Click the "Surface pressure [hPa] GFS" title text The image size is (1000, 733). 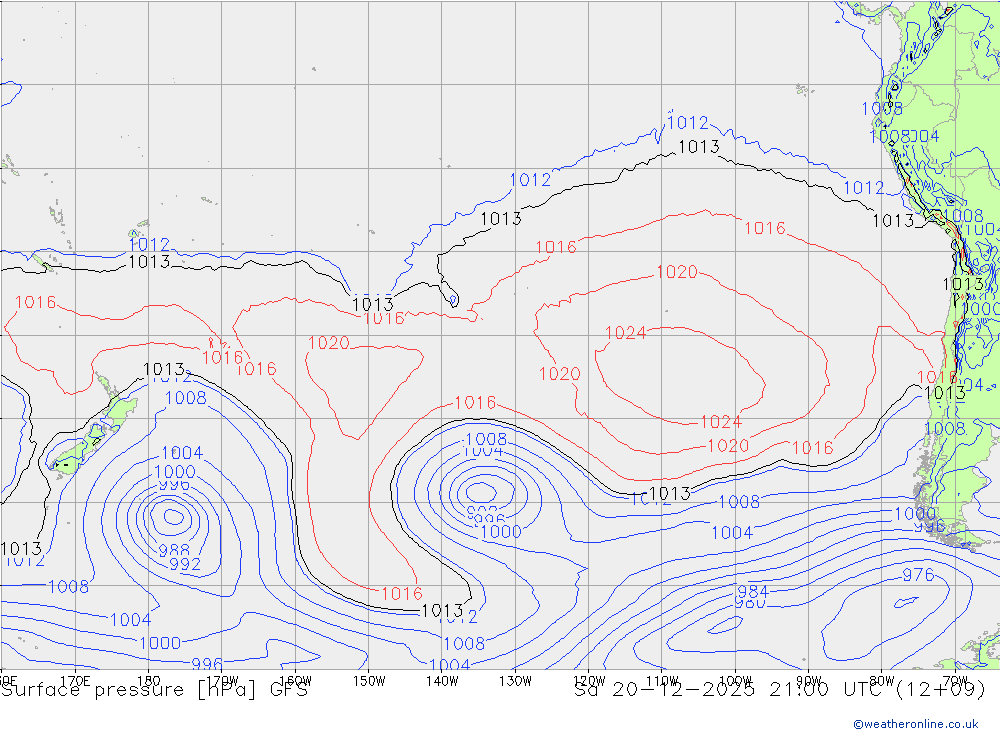click(154, 690)
